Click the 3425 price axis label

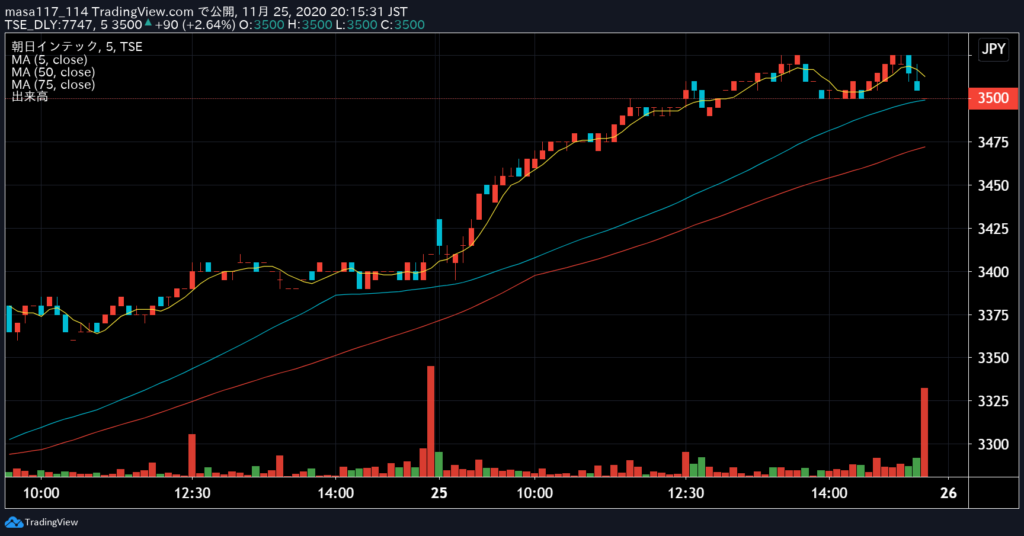993,229
